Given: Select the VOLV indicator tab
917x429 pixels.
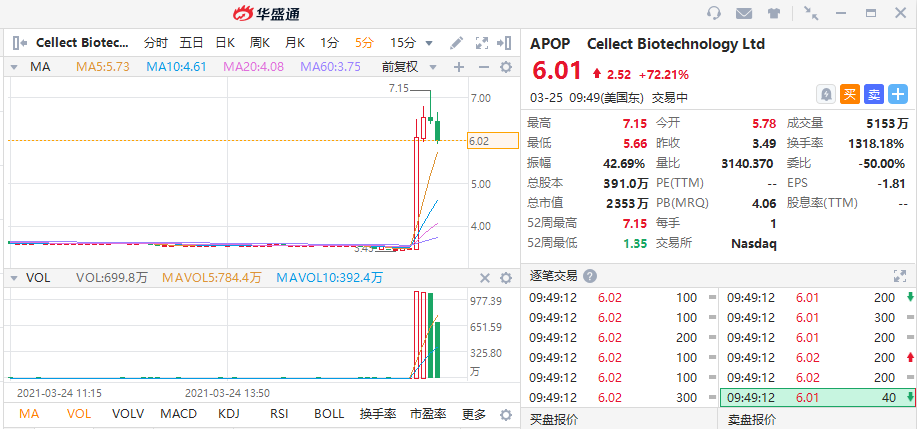Looking at the screenshot, I should (x=128, y=414).
